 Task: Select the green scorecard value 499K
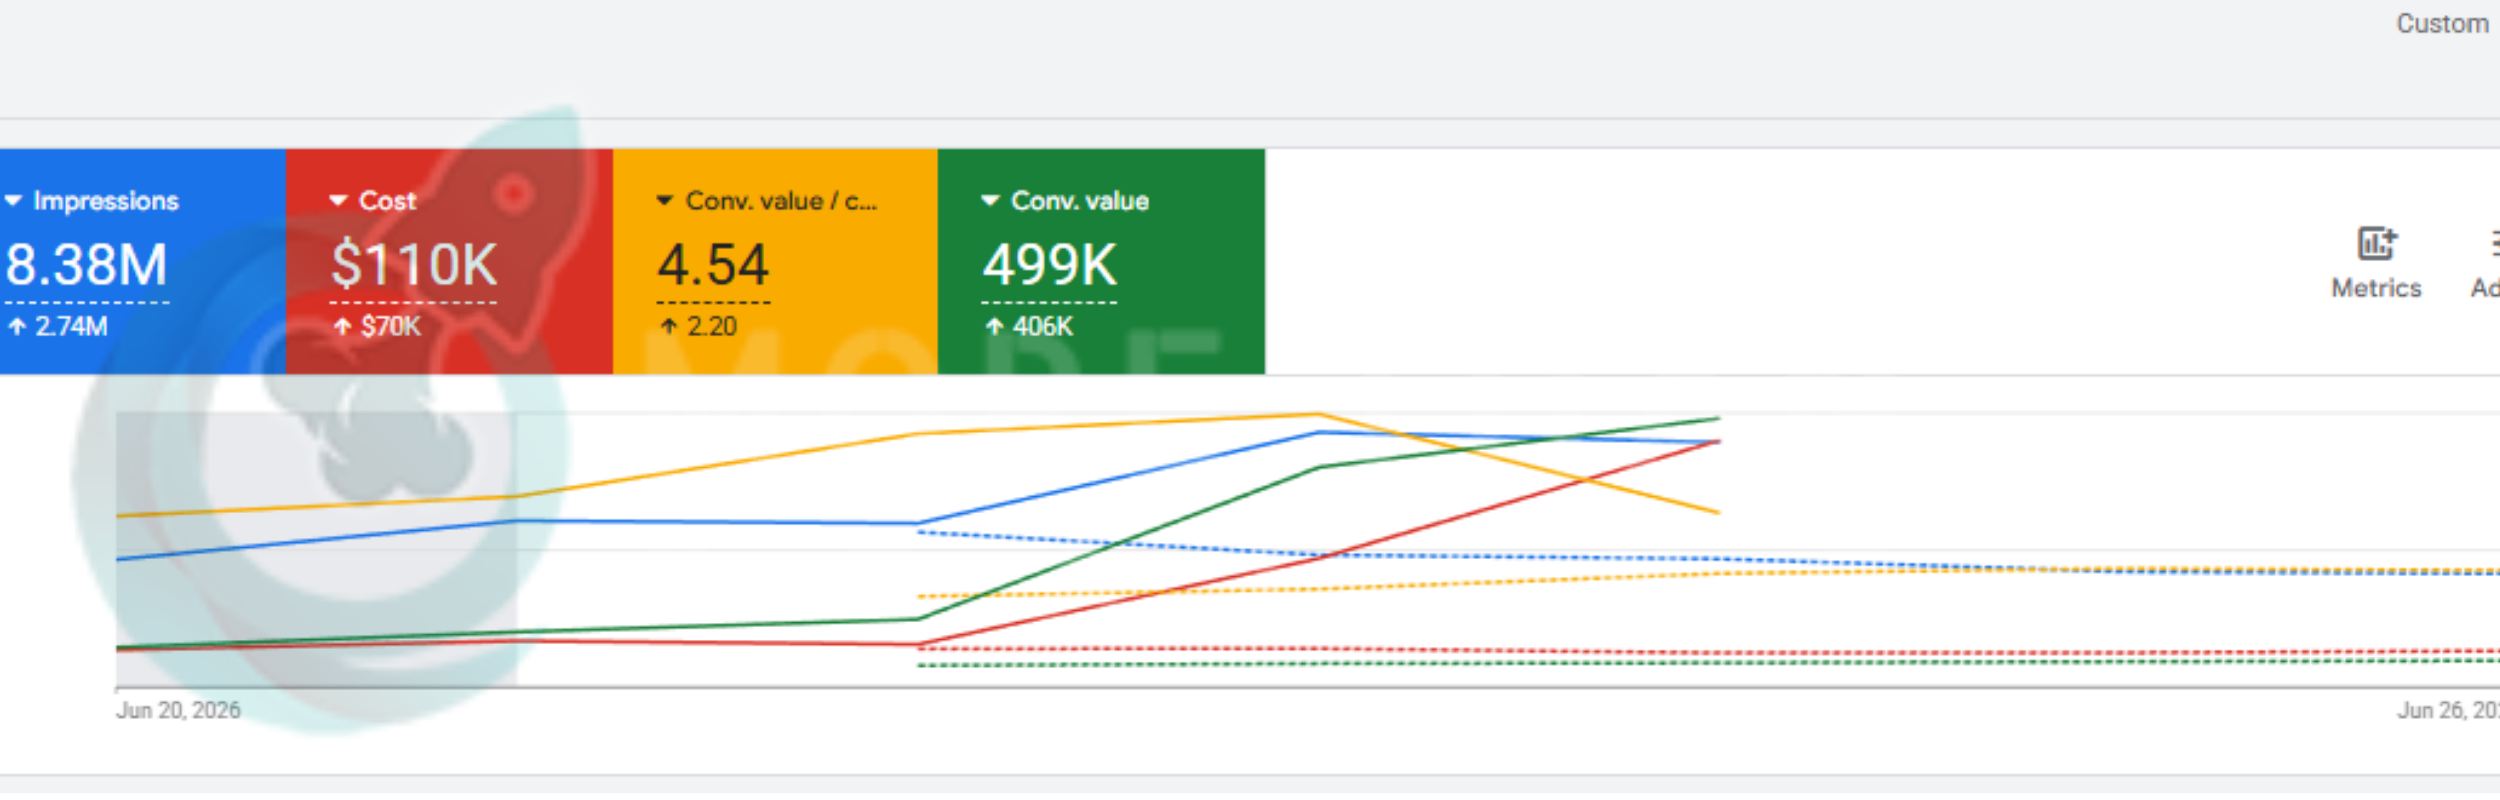[x=1049, y=265]
